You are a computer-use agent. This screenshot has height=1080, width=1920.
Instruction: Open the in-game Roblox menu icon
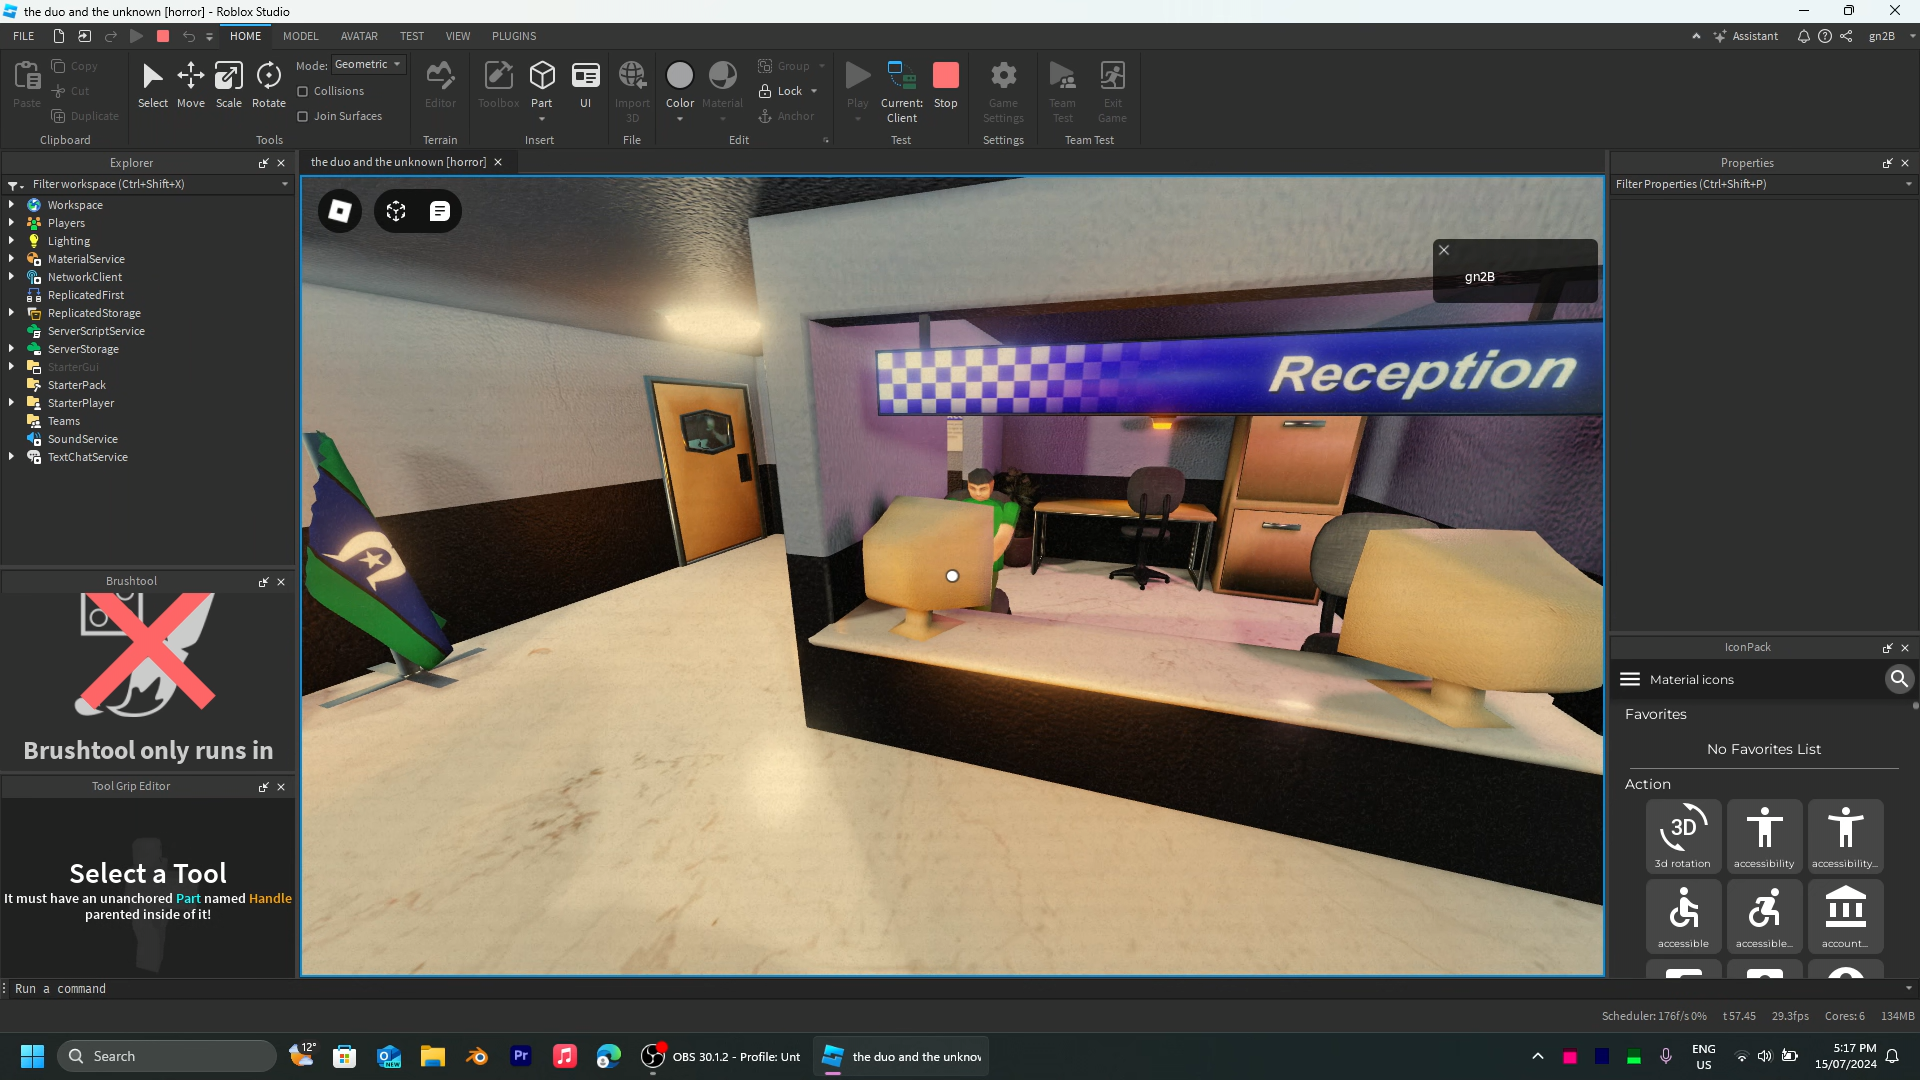(x=340, y=211)
